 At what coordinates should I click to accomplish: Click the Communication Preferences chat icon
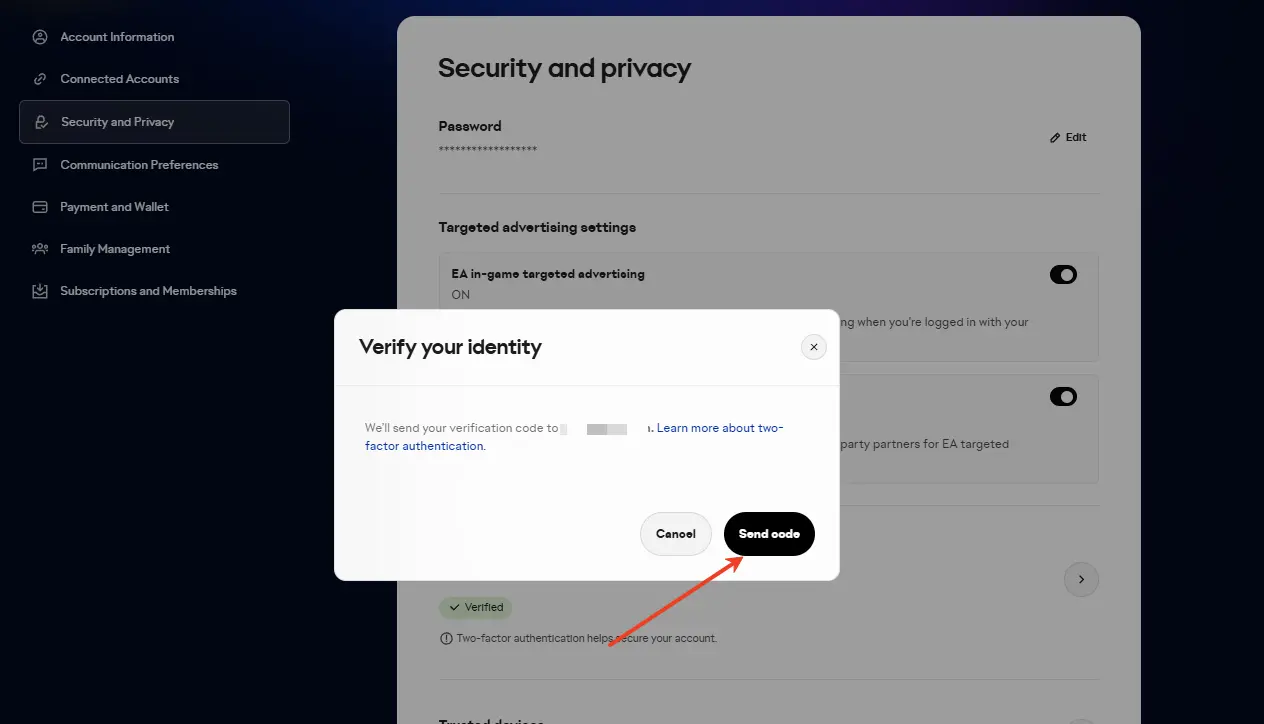40,165
